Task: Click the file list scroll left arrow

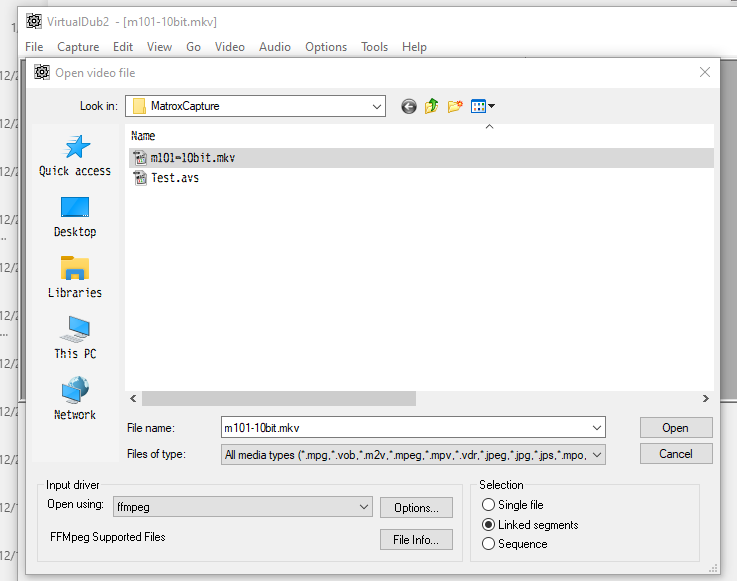Action: point(133,399)
